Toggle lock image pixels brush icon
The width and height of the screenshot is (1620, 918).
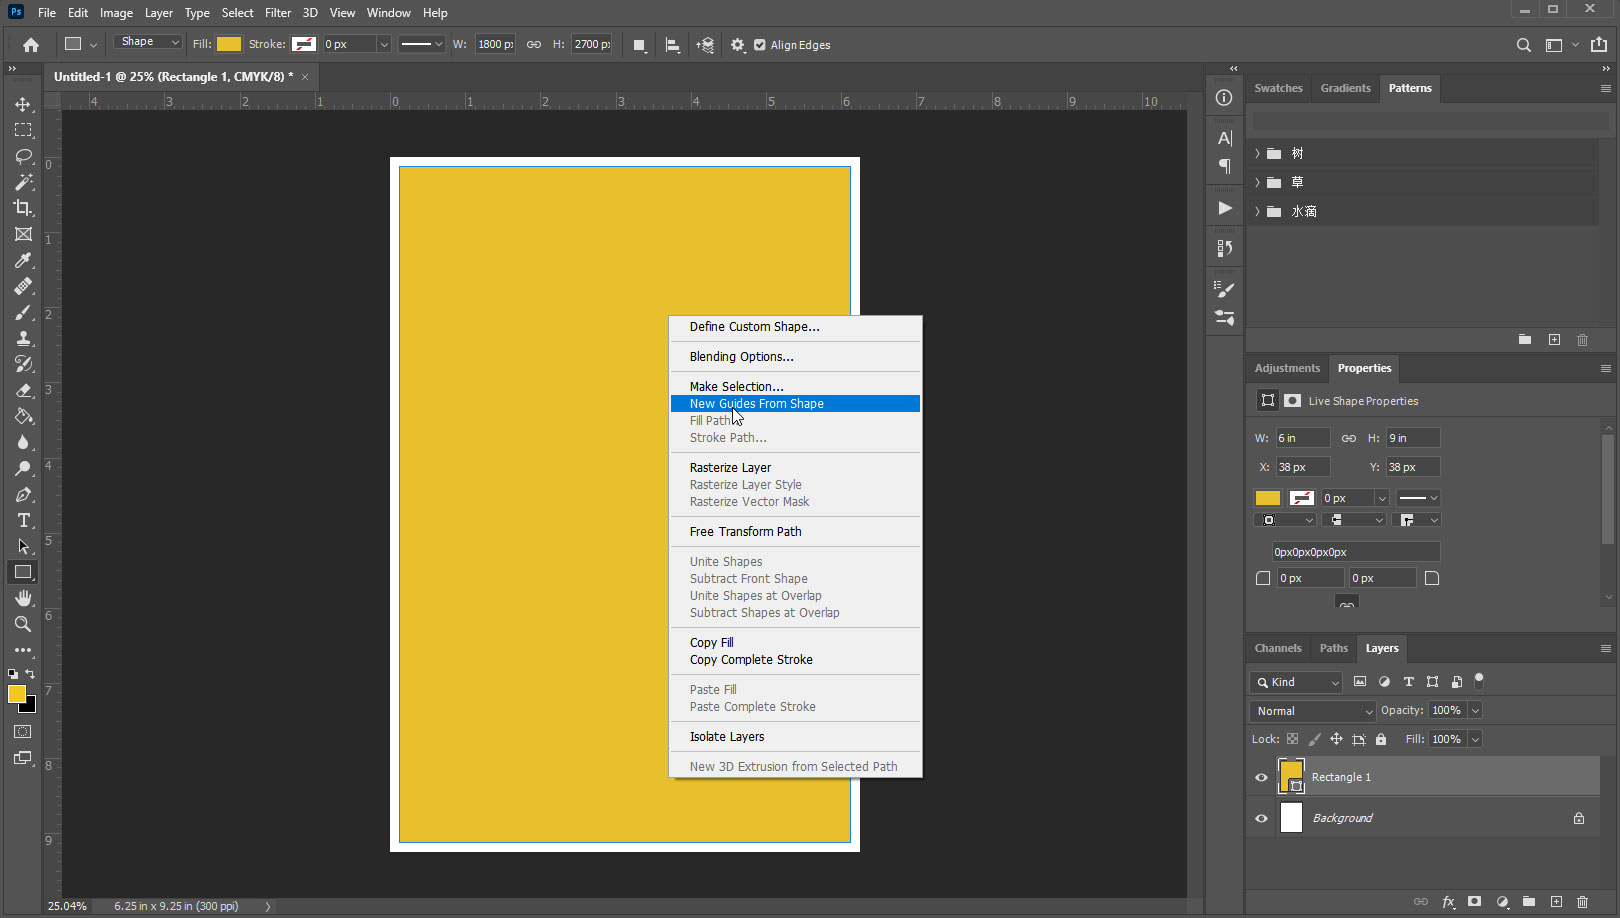(1314, 739)
